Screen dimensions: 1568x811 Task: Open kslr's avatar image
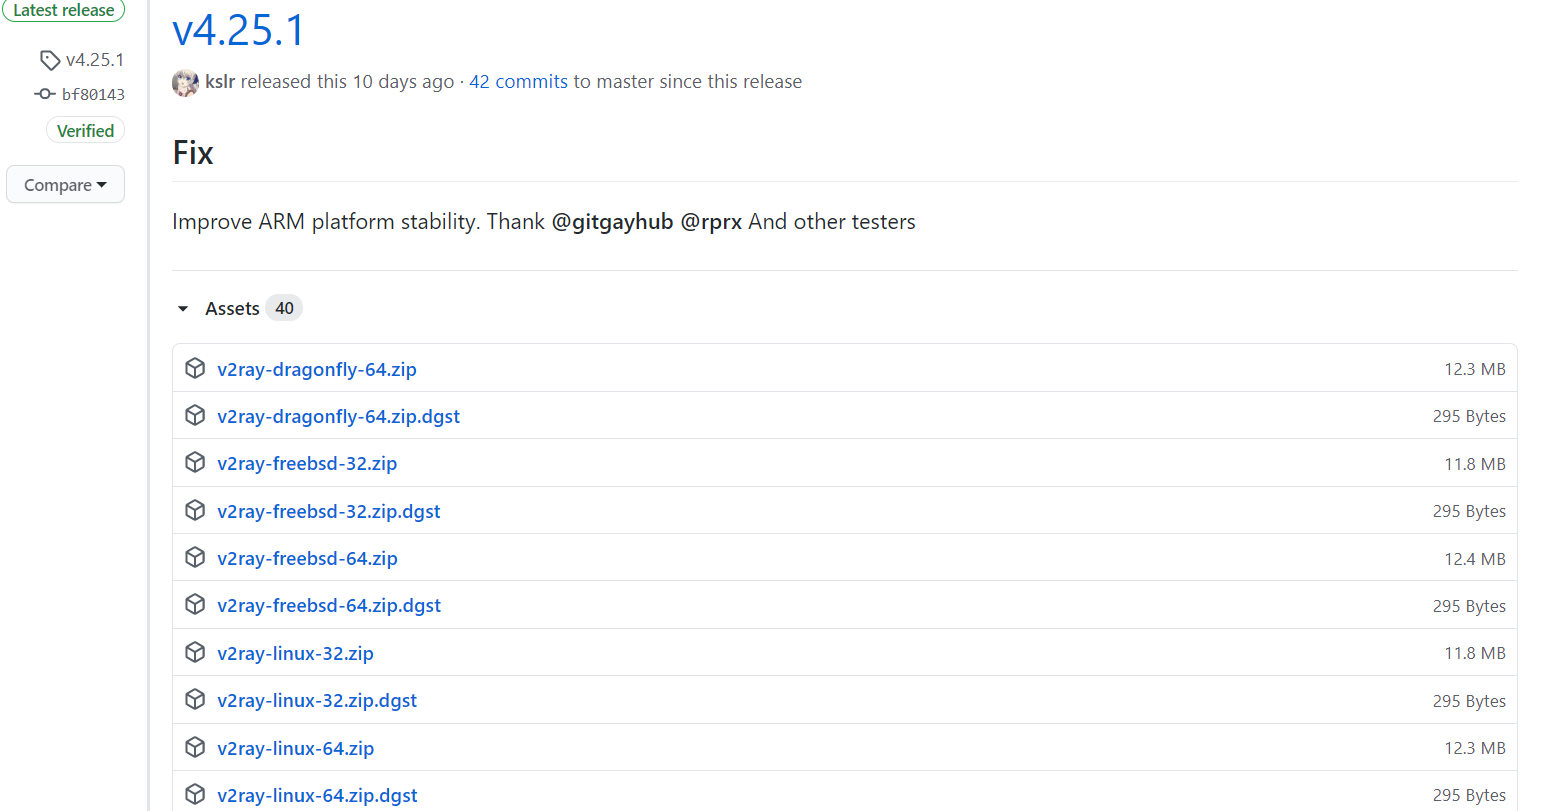[185, 82]
